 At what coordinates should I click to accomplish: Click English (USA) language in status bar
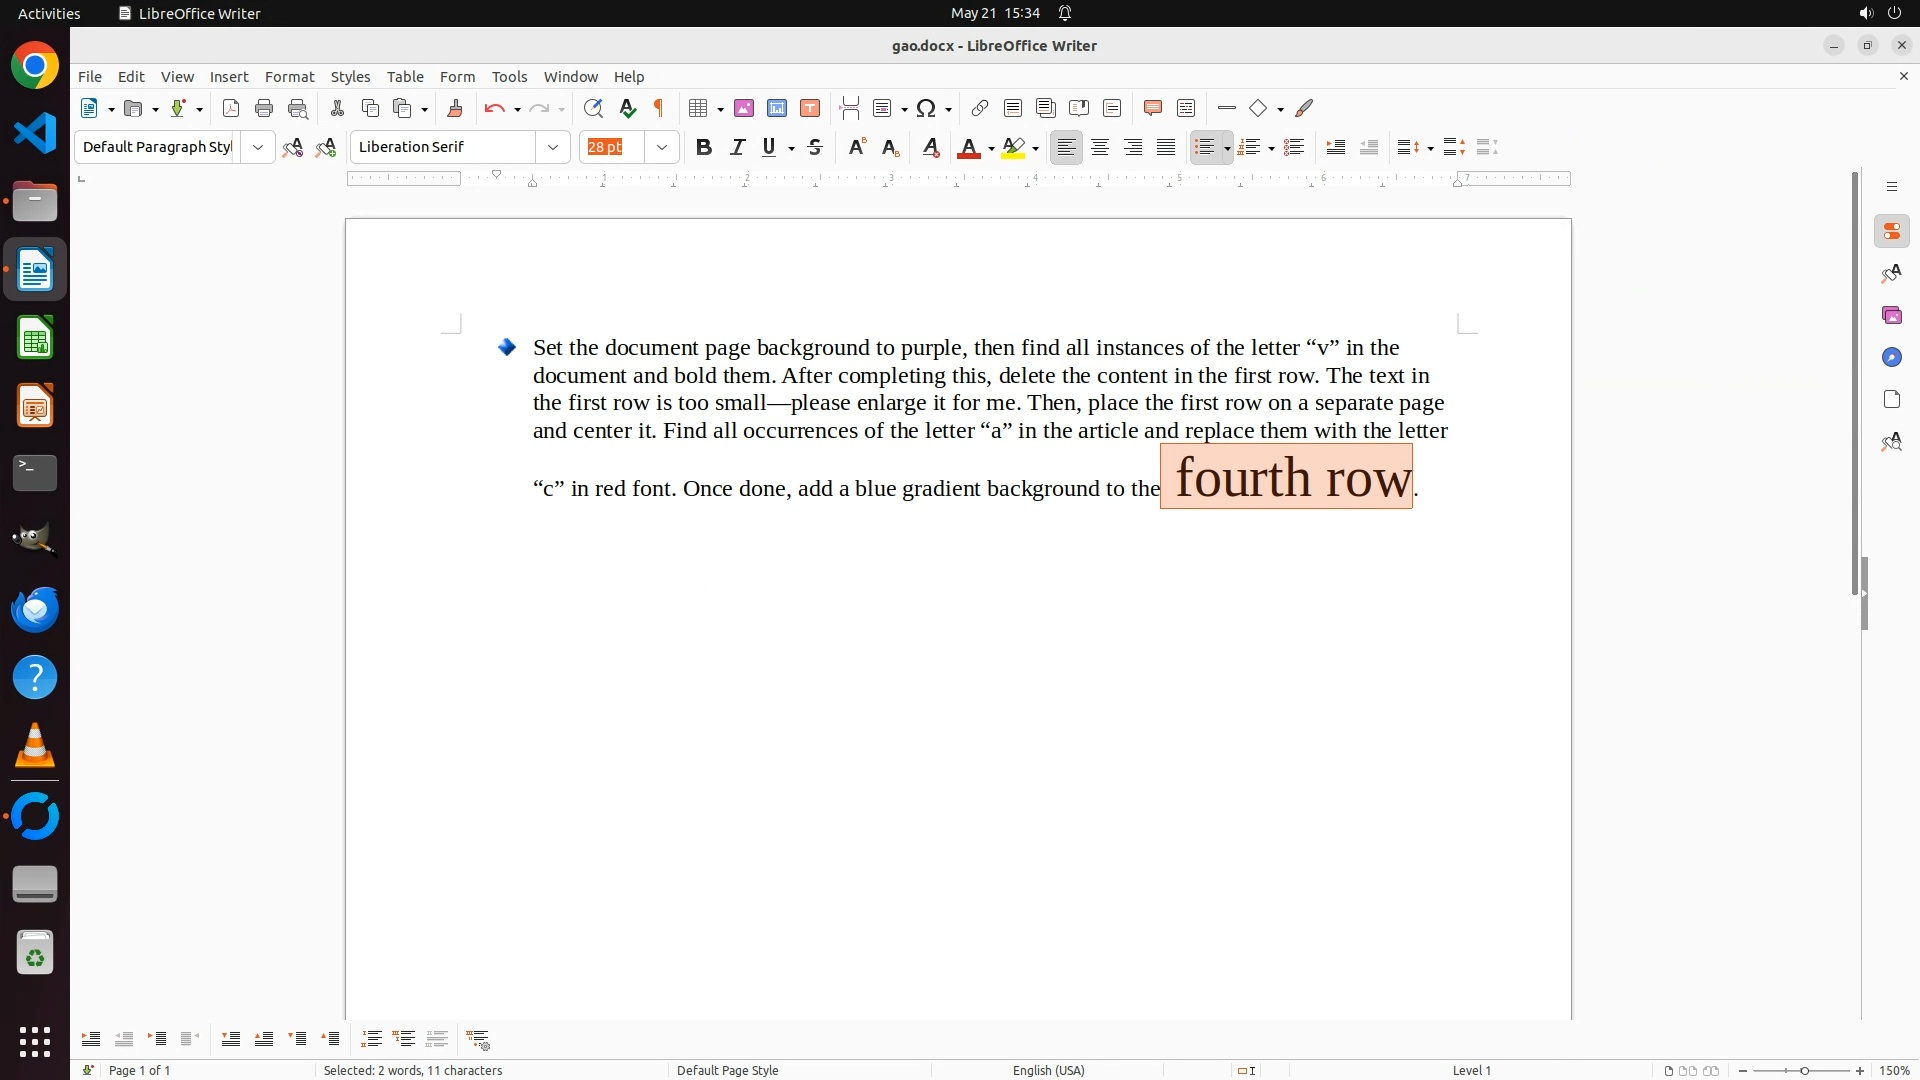1048,1070
